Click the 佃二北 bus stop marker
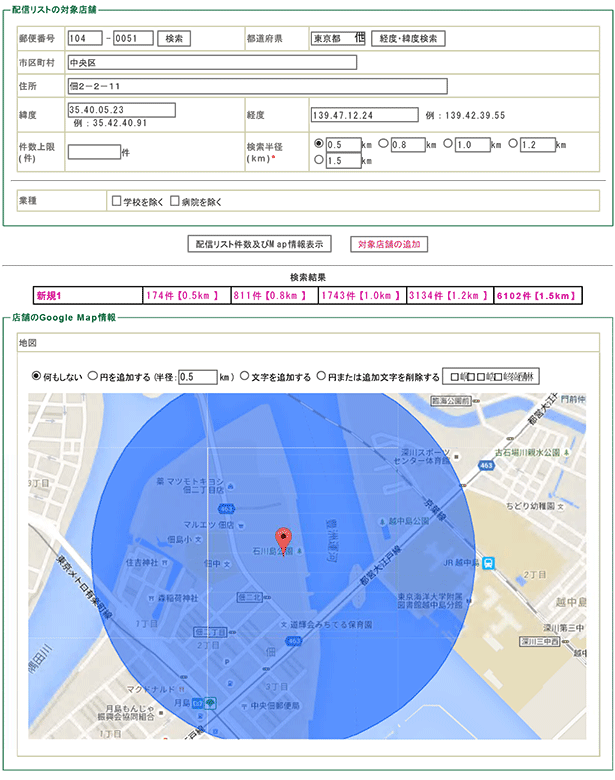Viewport: 615px width, 780px height. (x=250, y=597)
